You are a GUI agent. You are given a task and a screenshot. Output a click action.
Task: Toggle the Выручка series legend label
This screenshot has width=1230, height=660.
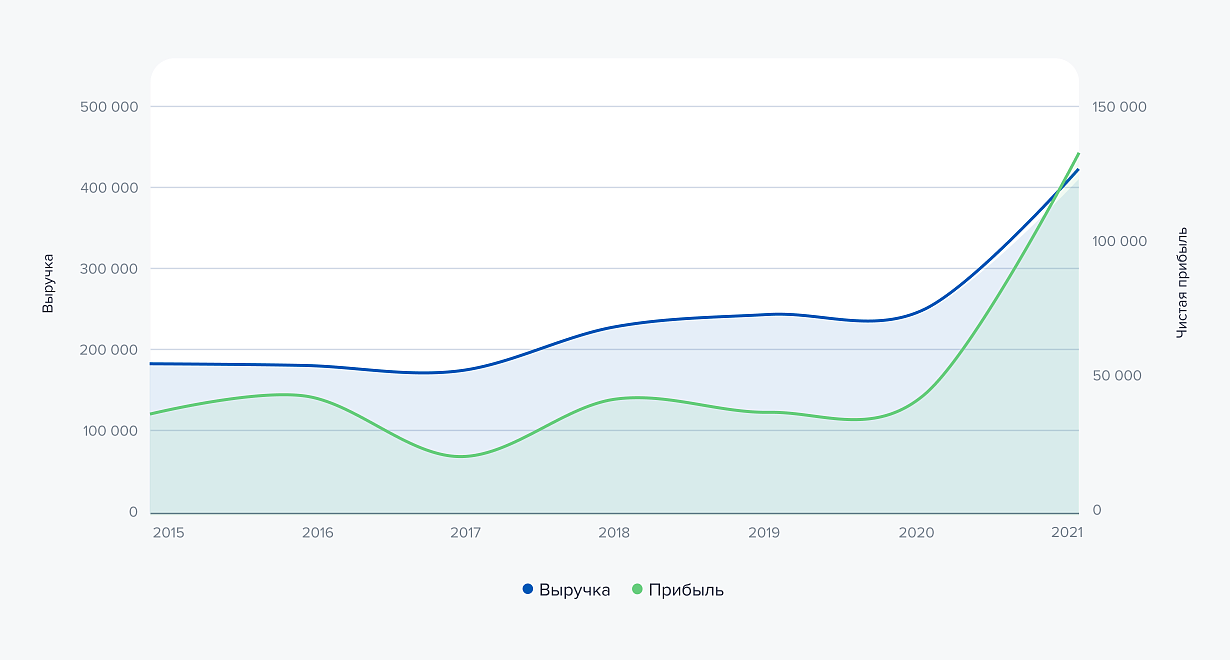(x=574, y=590)
